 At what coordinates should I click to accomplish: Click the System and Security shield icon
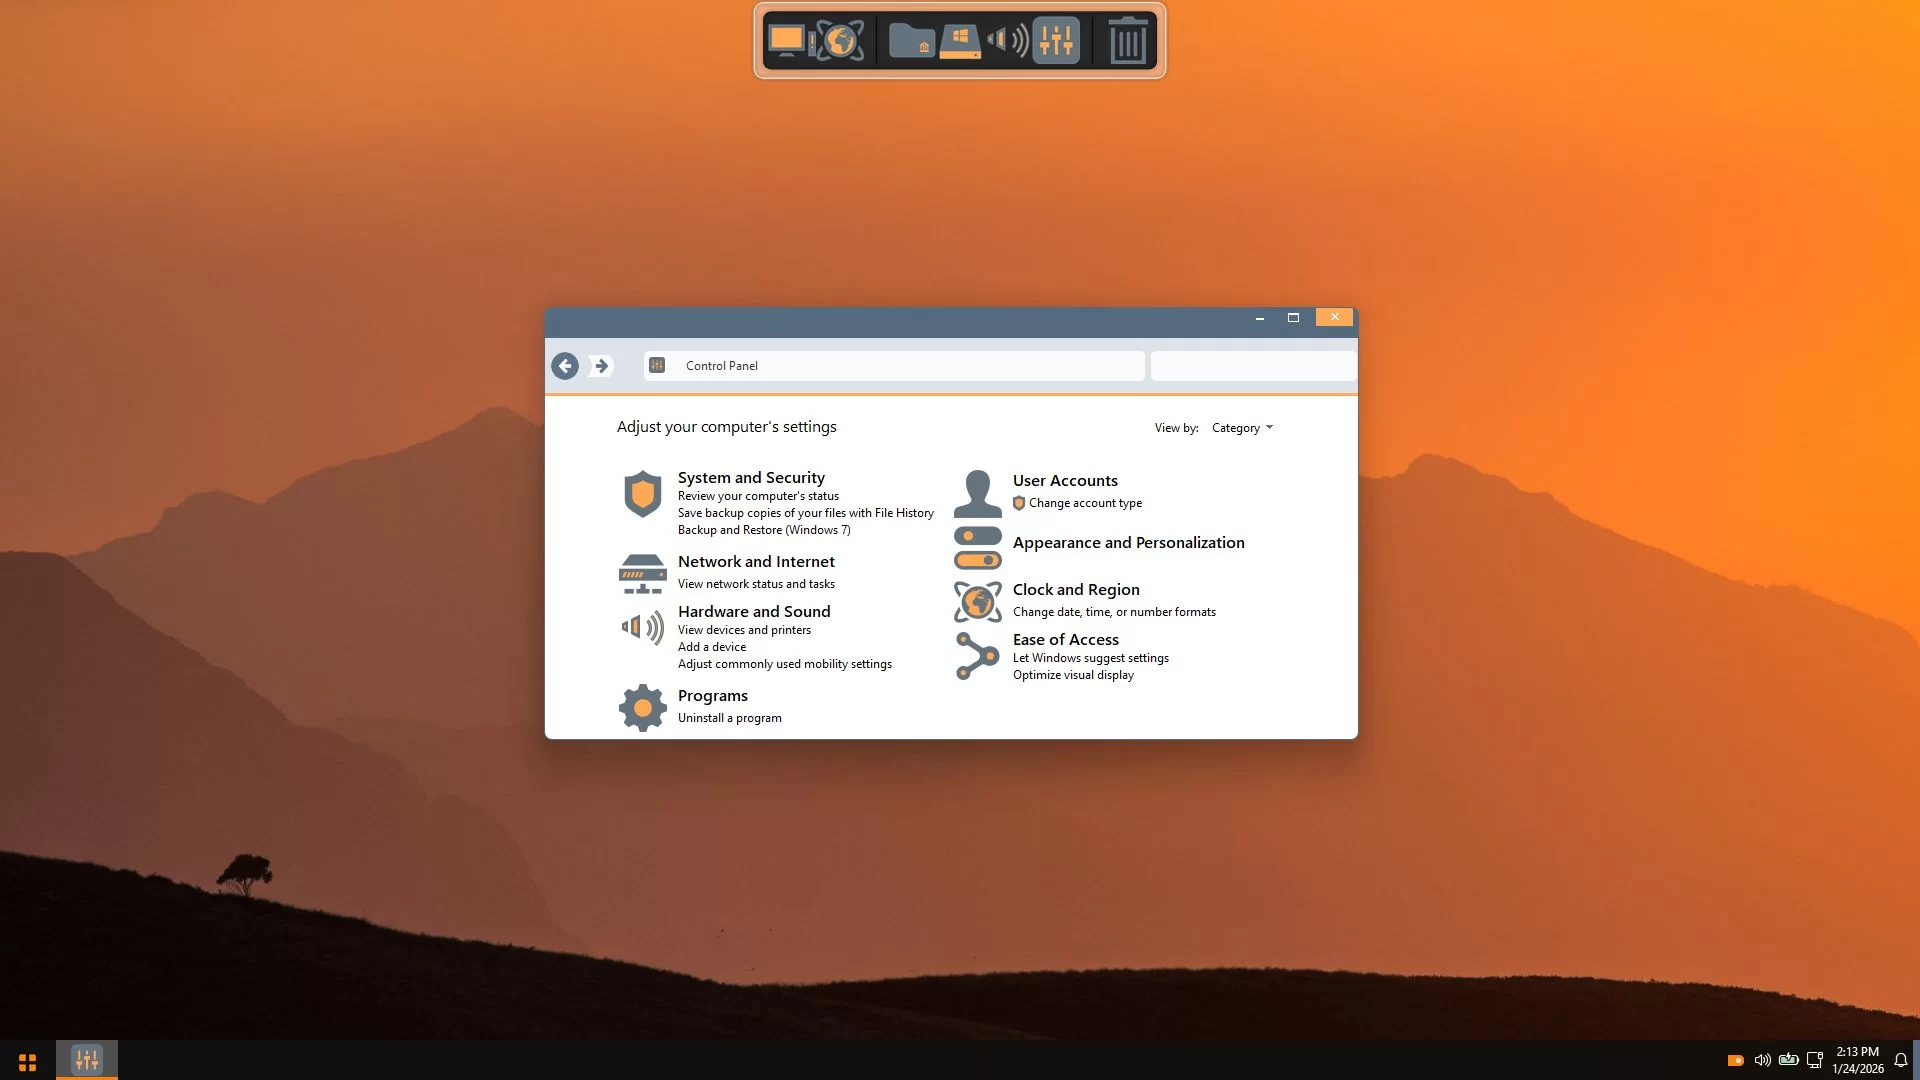click(642, 494)
